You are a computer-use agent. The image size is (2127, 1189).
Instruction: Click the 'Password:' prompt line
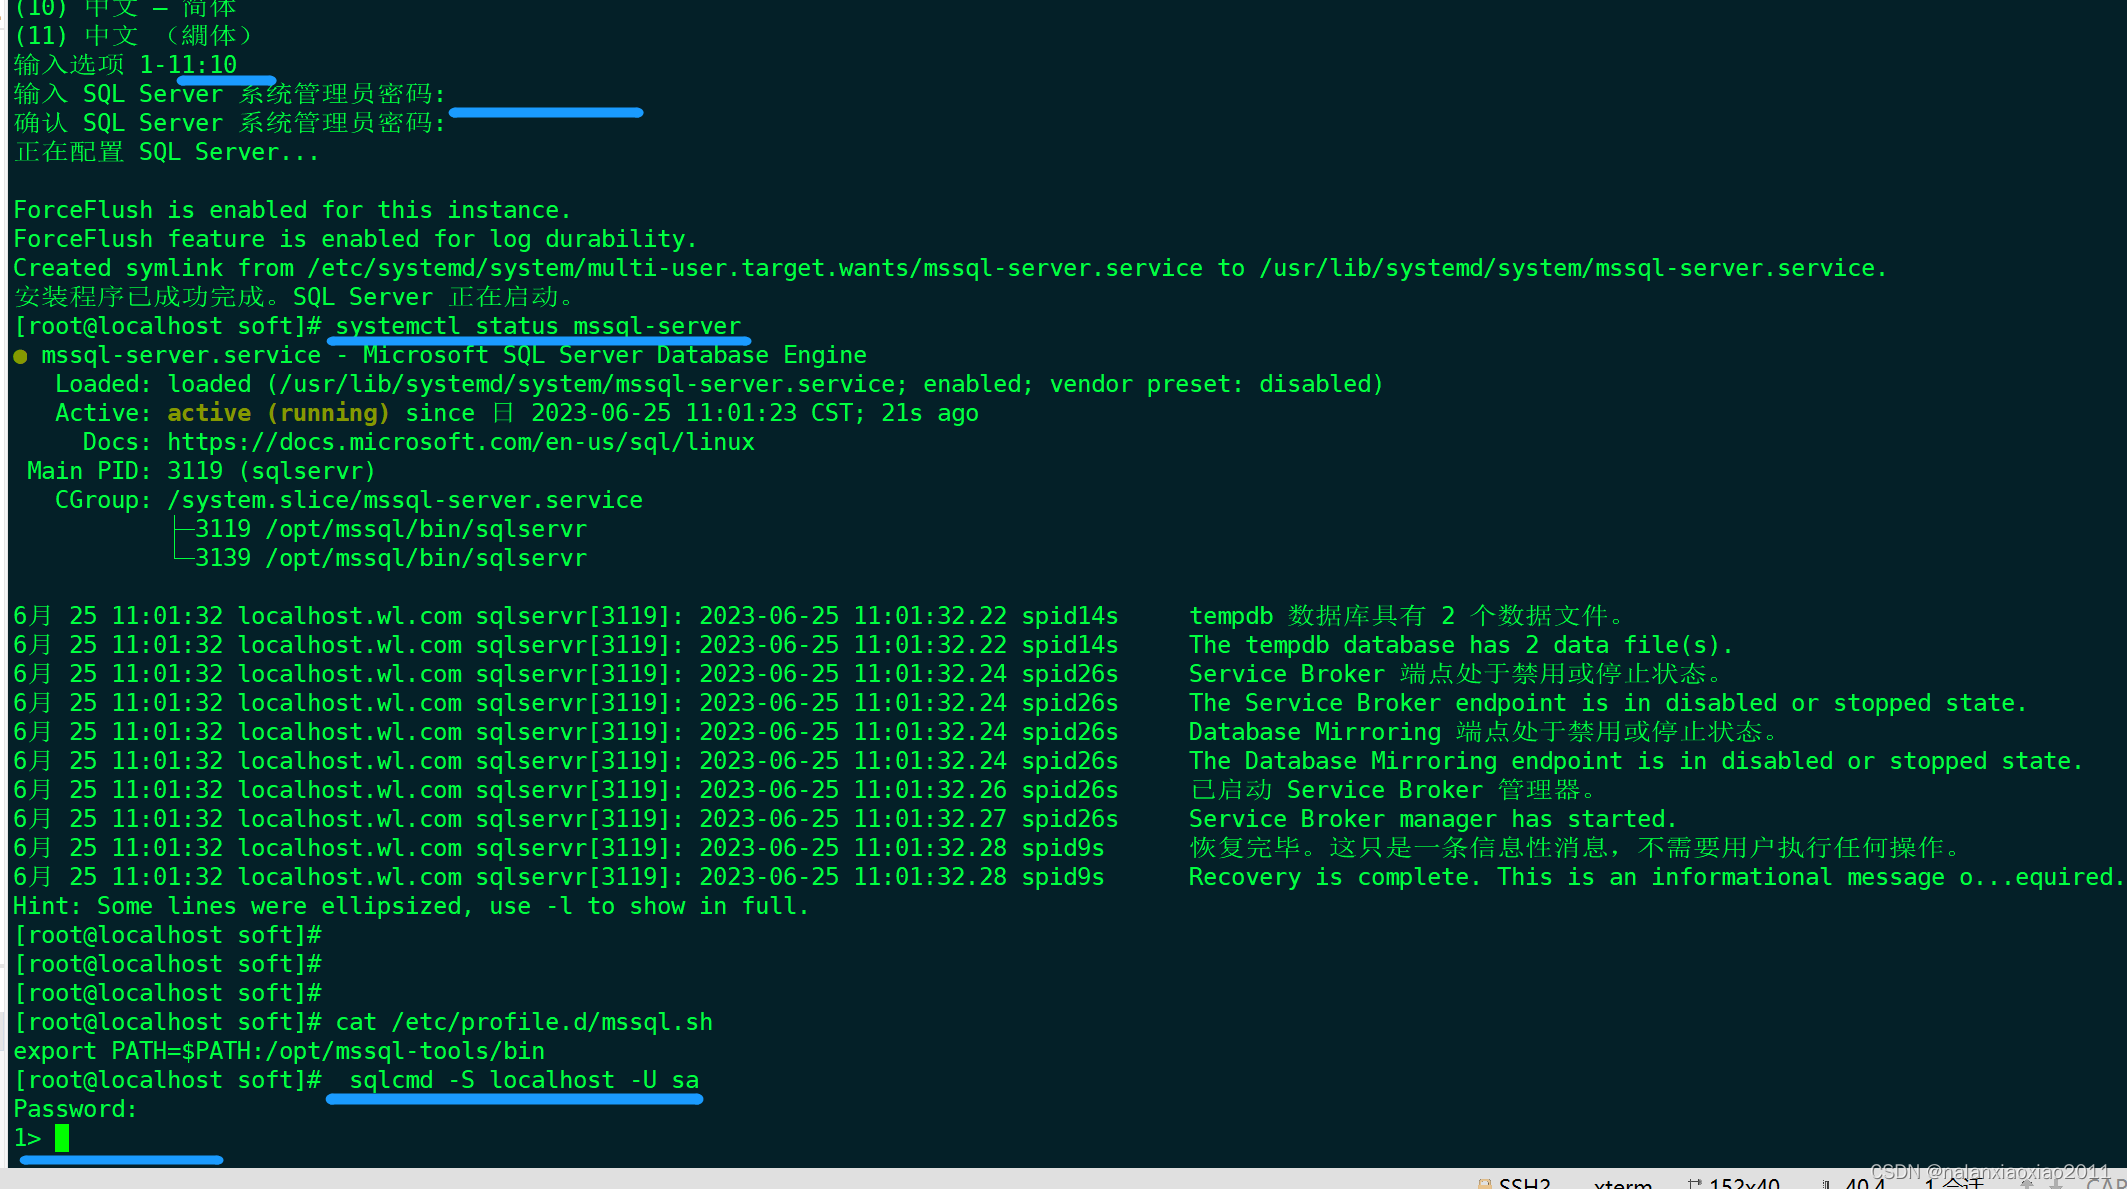click(x=75, y=1109)
